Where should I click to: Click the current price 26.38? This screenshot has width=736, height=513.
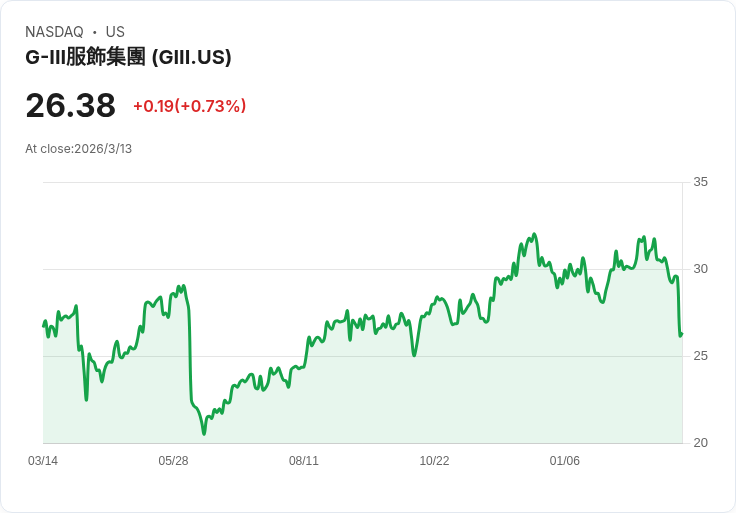pyautogui.click(x=70, y=106)
